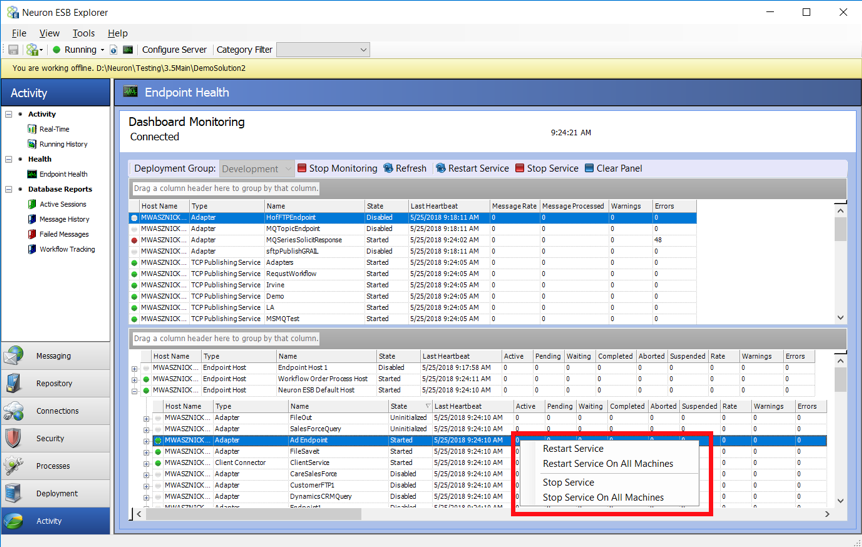Open Failed Messages report
862x547 pixels.
[64, 234]
